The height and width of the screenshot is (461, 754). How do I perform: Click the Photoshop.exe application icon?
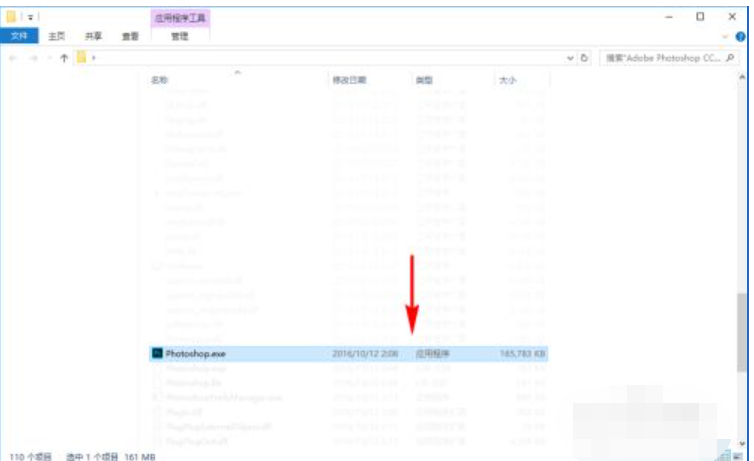click(x=157, y=353)
